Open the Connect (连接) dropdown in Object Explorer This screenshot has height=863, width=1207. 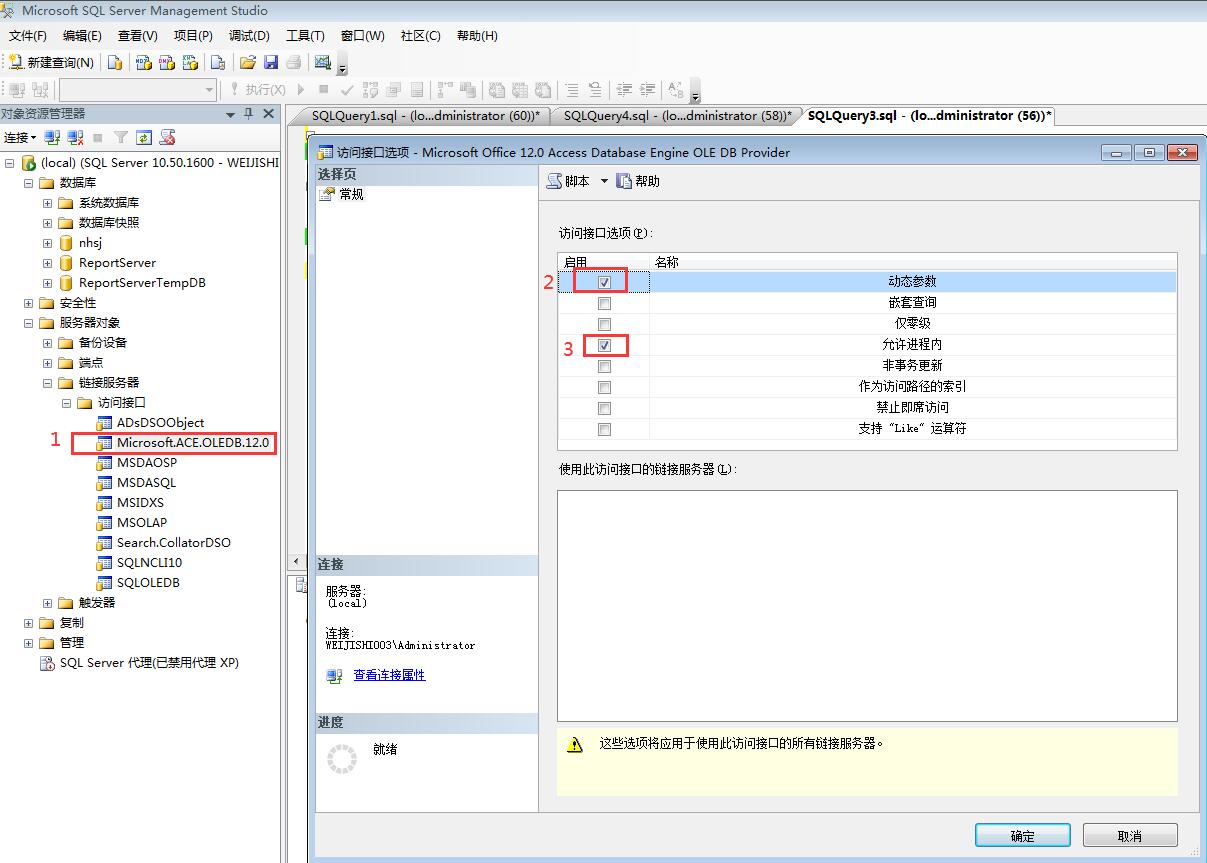click(20, 137)
